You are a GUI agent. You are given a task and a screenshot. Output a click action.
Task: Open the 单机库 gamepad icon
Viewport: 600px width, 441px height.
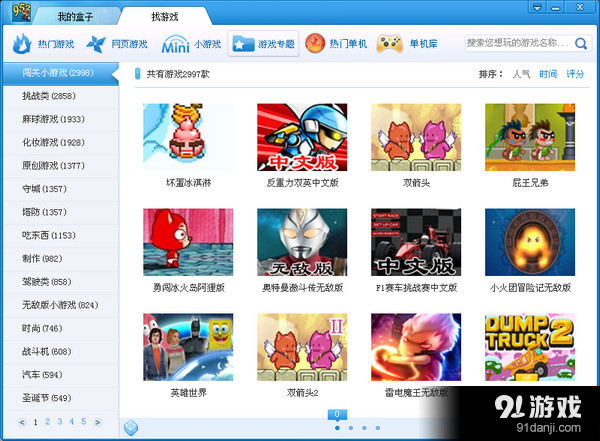point(389,44)
